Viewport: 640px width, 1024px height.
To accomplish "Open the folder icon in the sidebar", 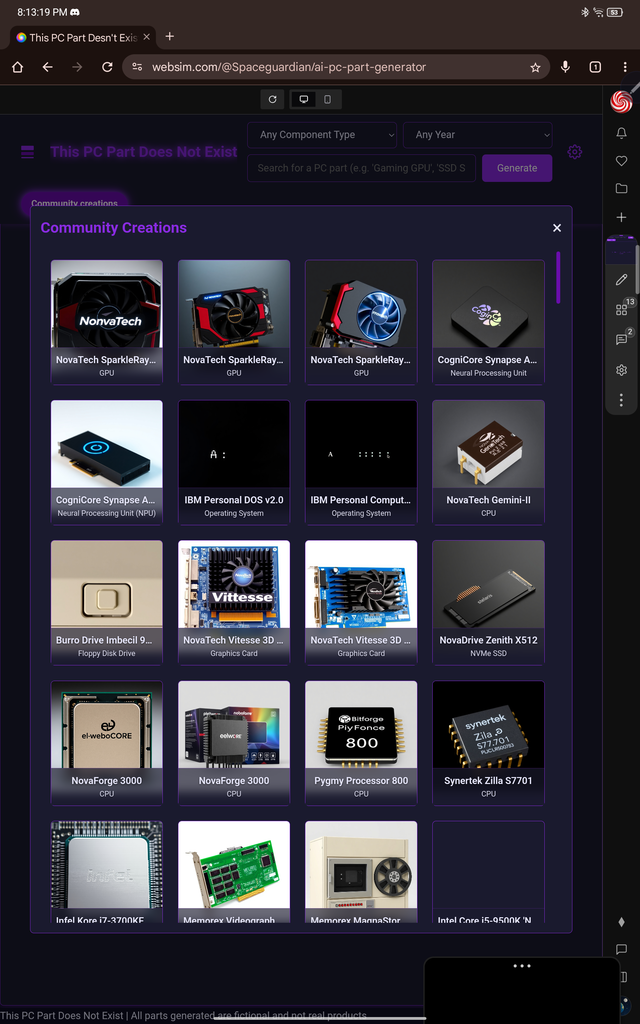I will tap(621, 189).
